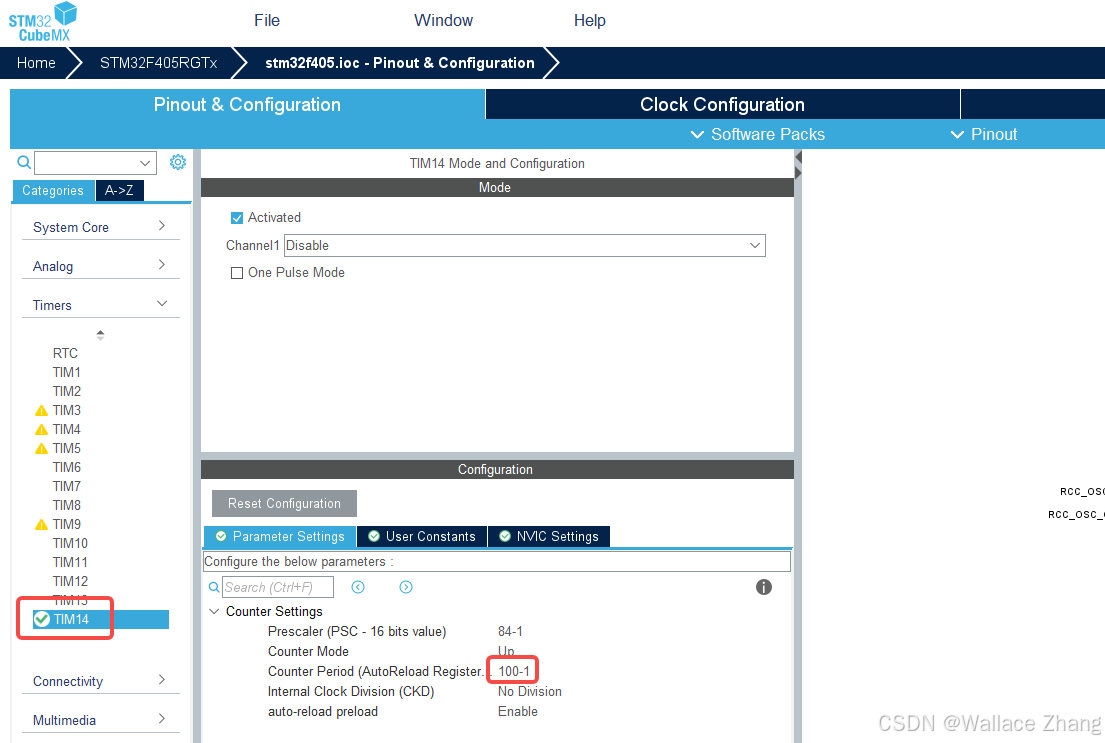1105x743 pixels.
Task: Click the Internal Clock Division No Division value
Action: pyautogui.click(x=530, y=692)
